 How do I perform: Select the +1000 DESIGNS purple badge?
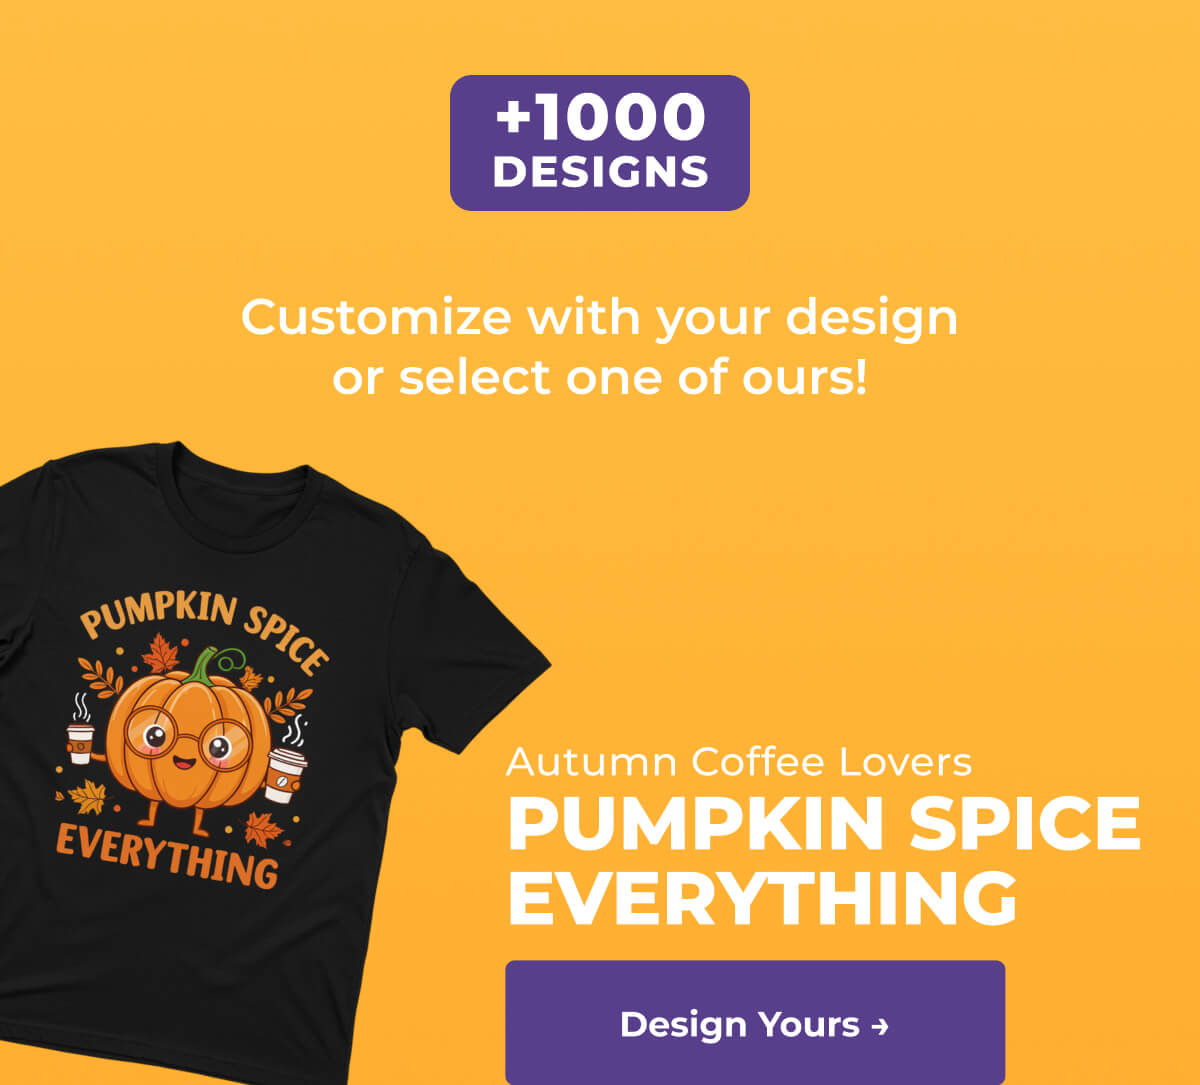(600, 143)
